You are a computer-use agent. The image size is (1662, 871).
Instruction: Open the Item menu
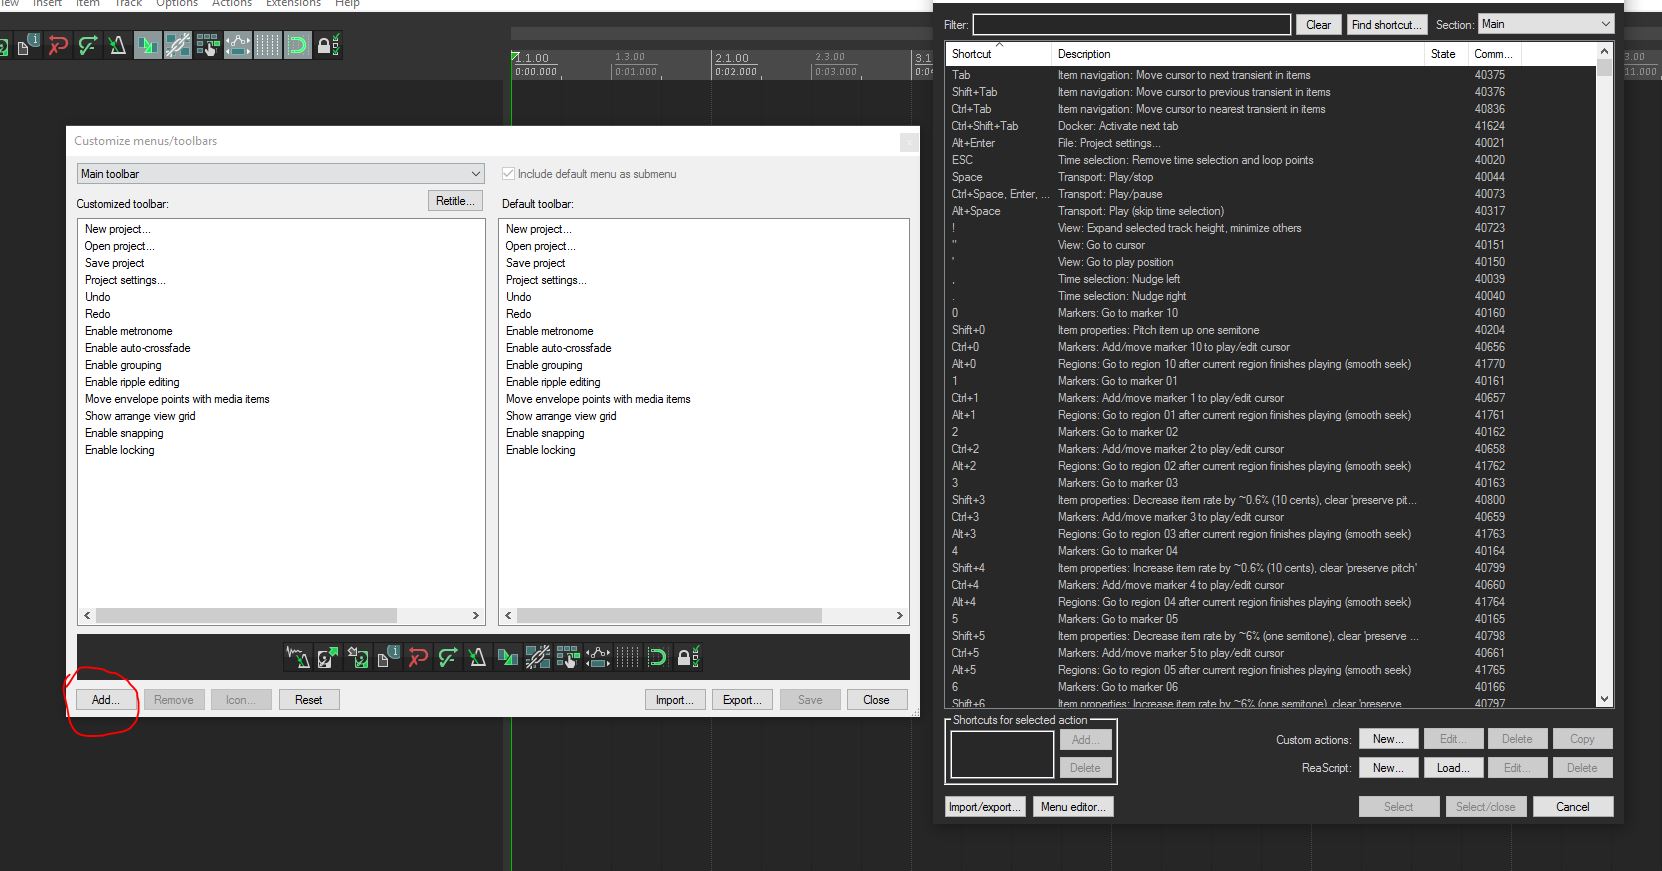[88, 4]
